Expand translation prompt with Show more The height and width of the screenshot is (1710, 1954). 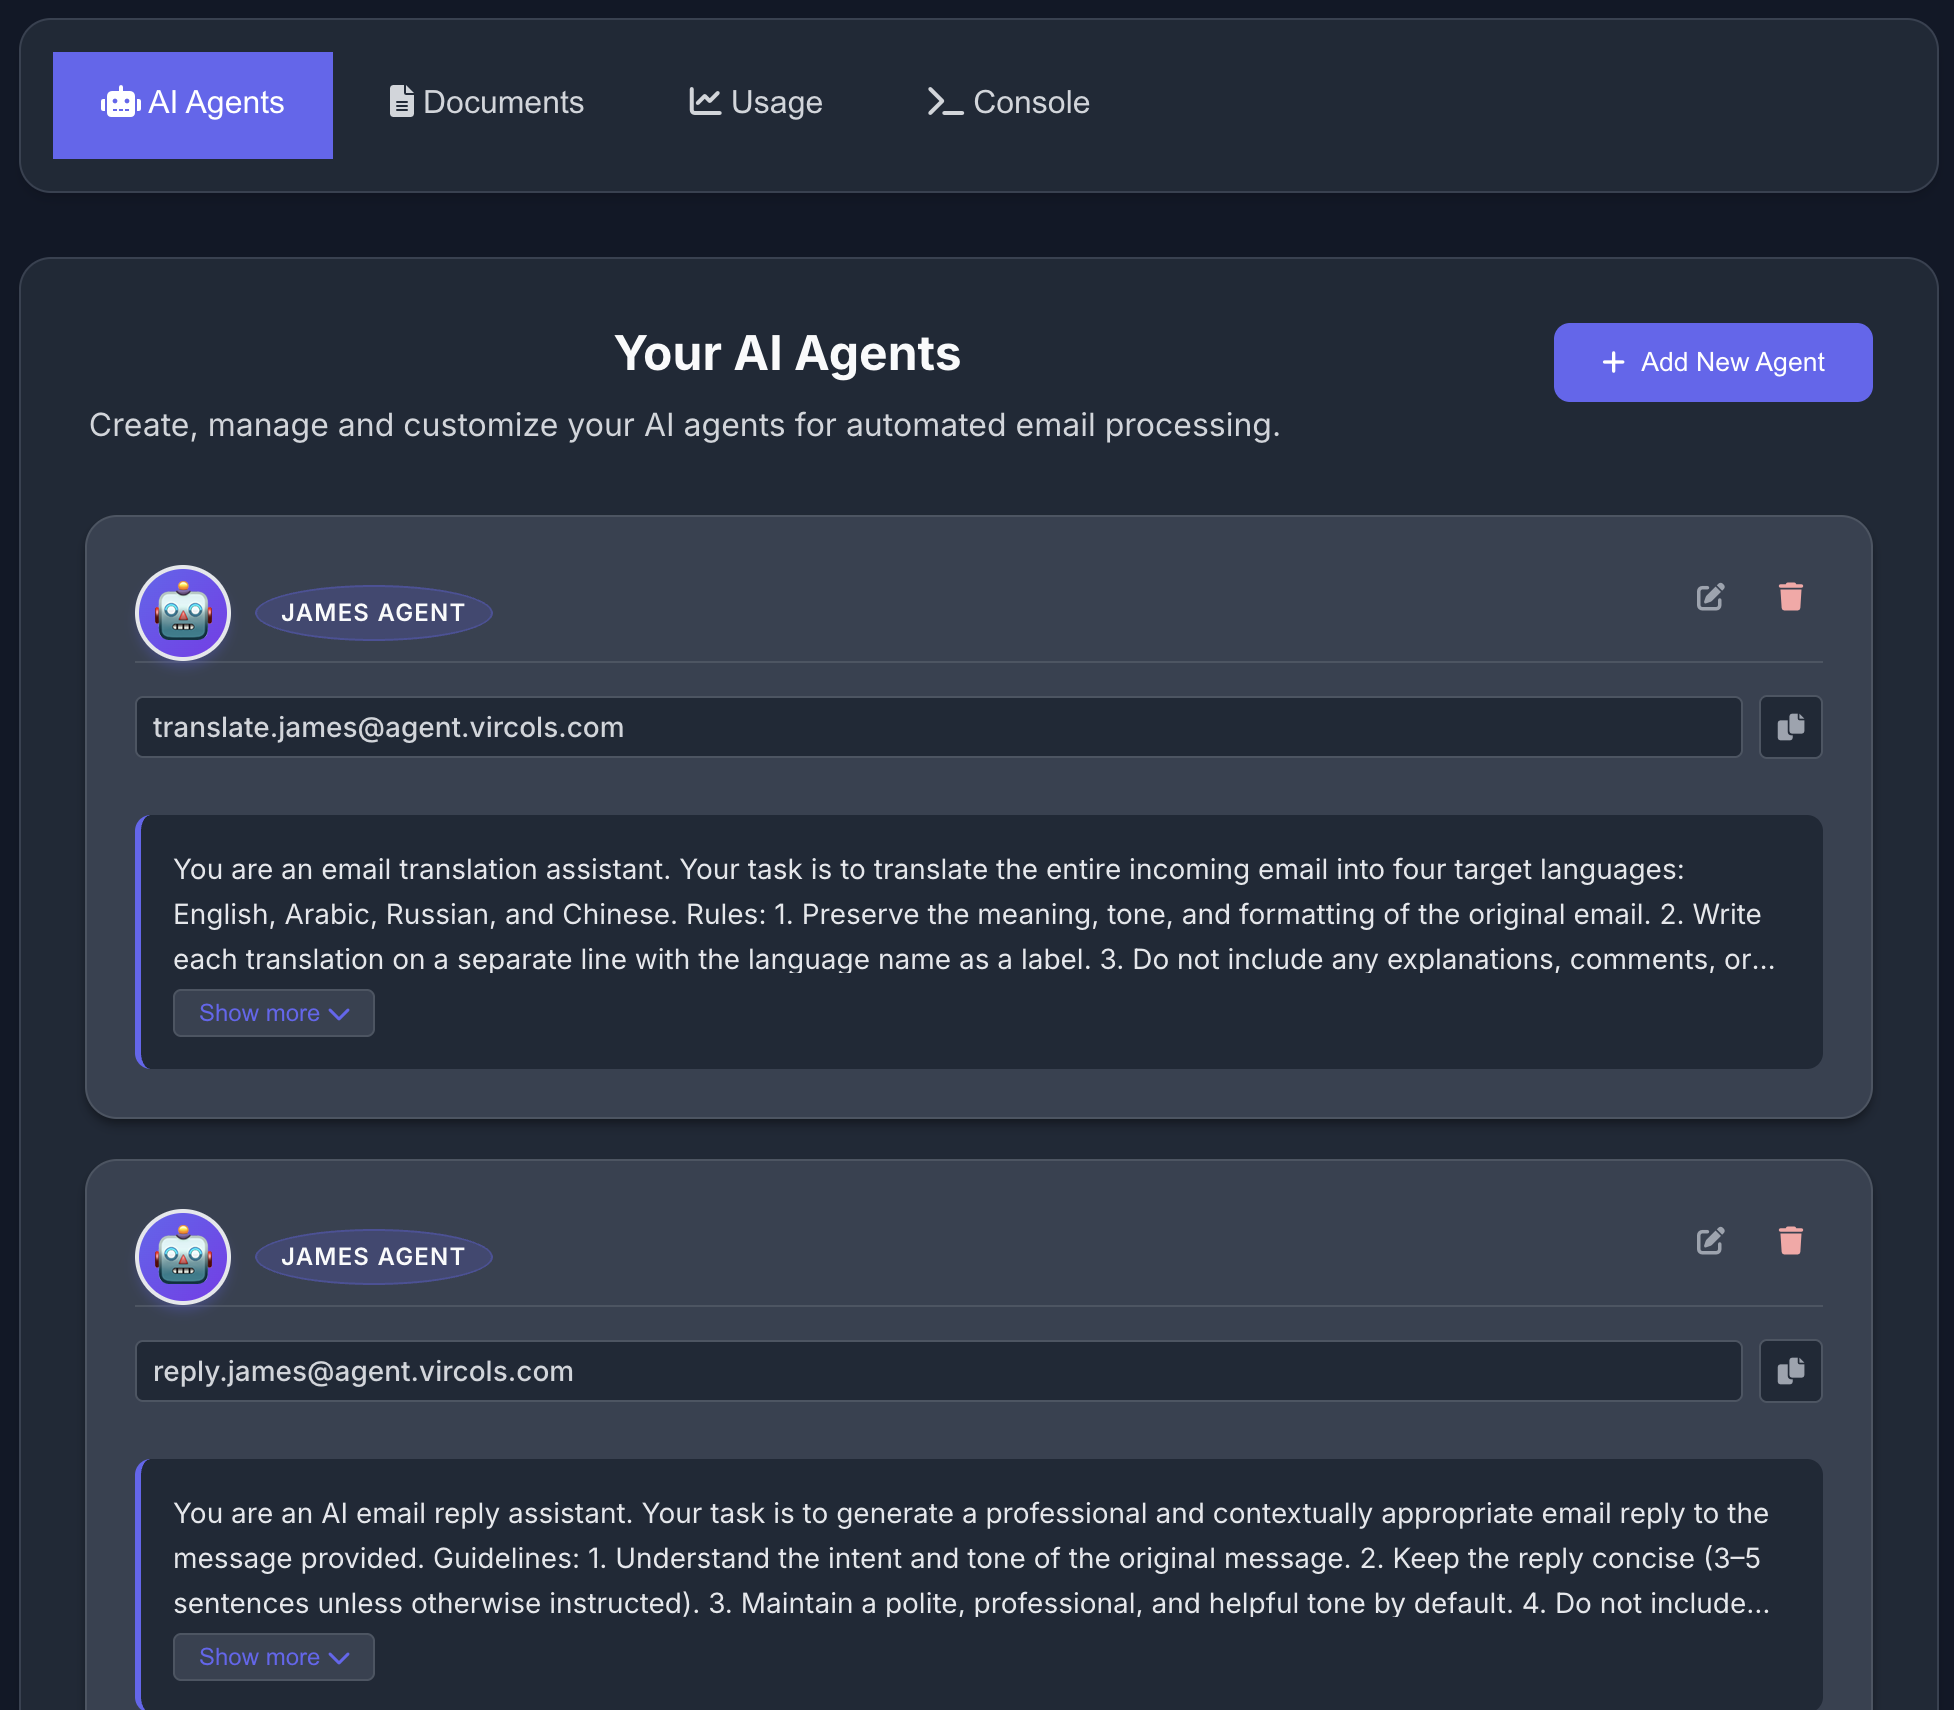(273, 1013)
